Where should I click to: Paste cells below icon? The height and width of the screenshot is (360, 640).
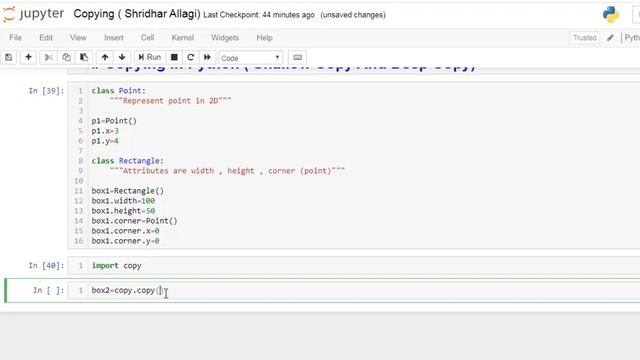click(84, 58)
